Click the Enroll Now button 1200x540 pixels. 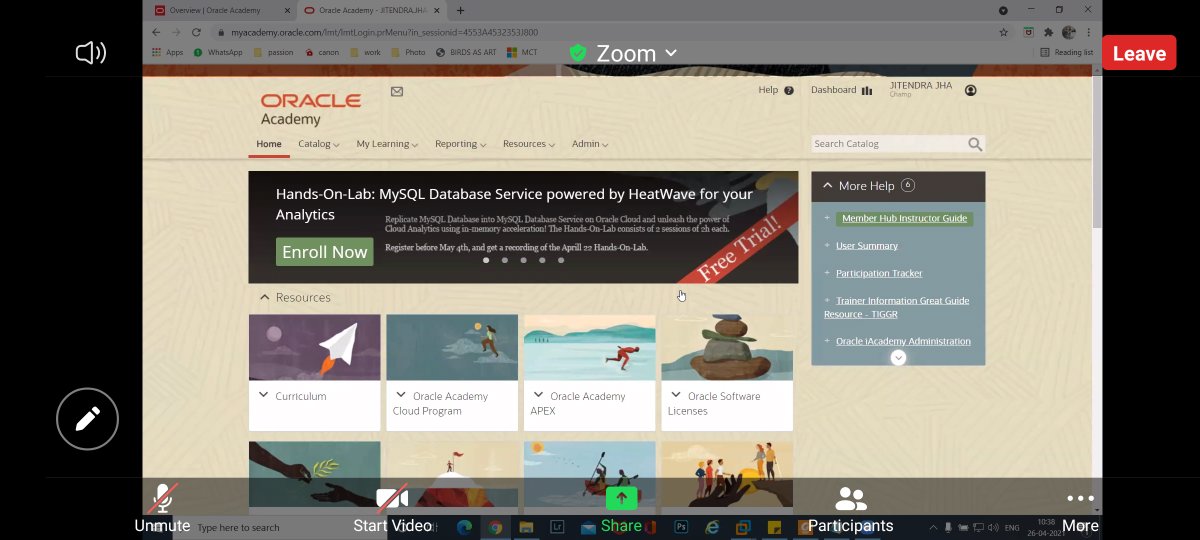(324, 252)
